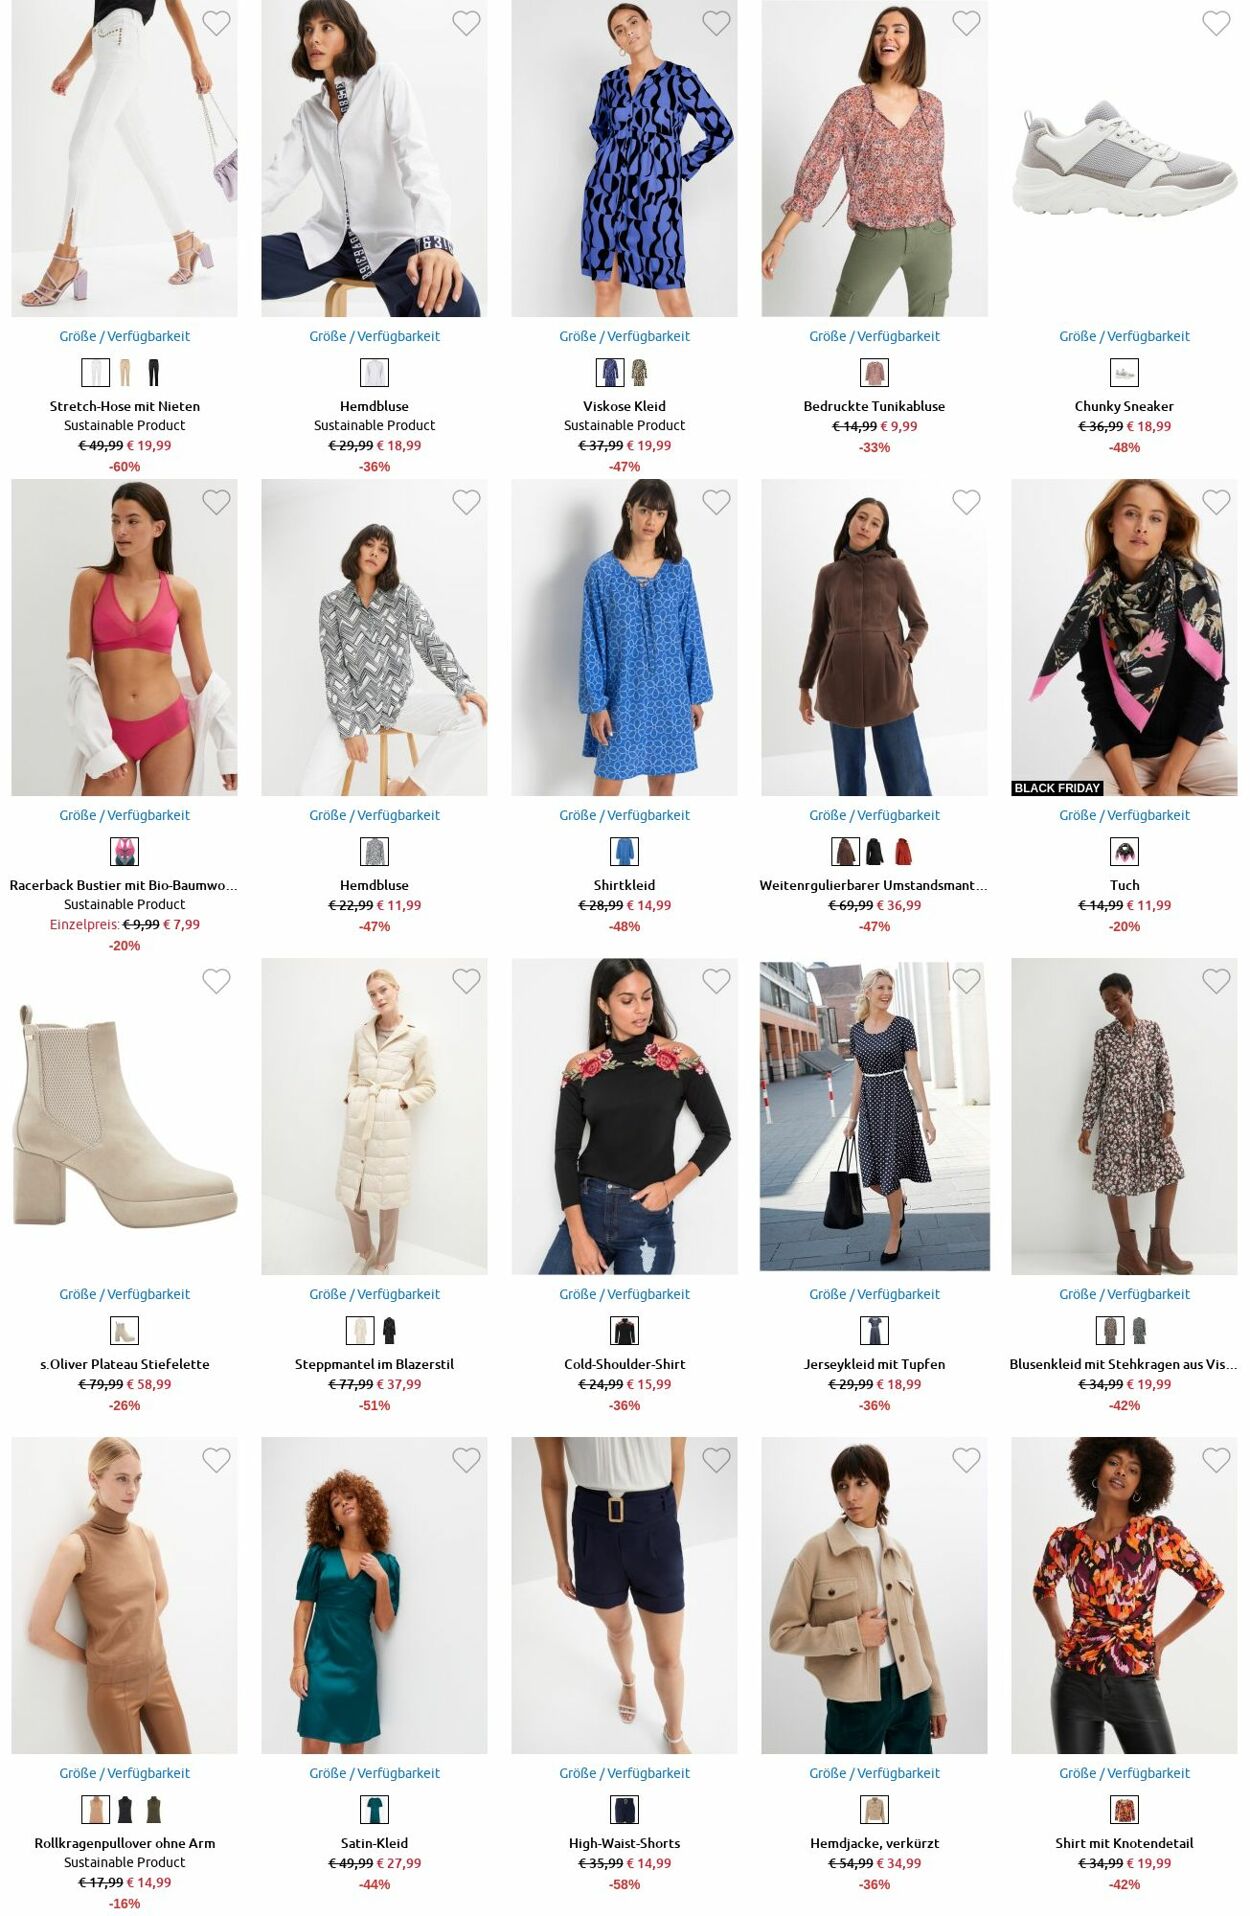The height and width of the screenshot is (1916, 1250).
Task: Select black swatch of Rollkragenpullover ohne Arm
Action: click(x=125, y=1810)
